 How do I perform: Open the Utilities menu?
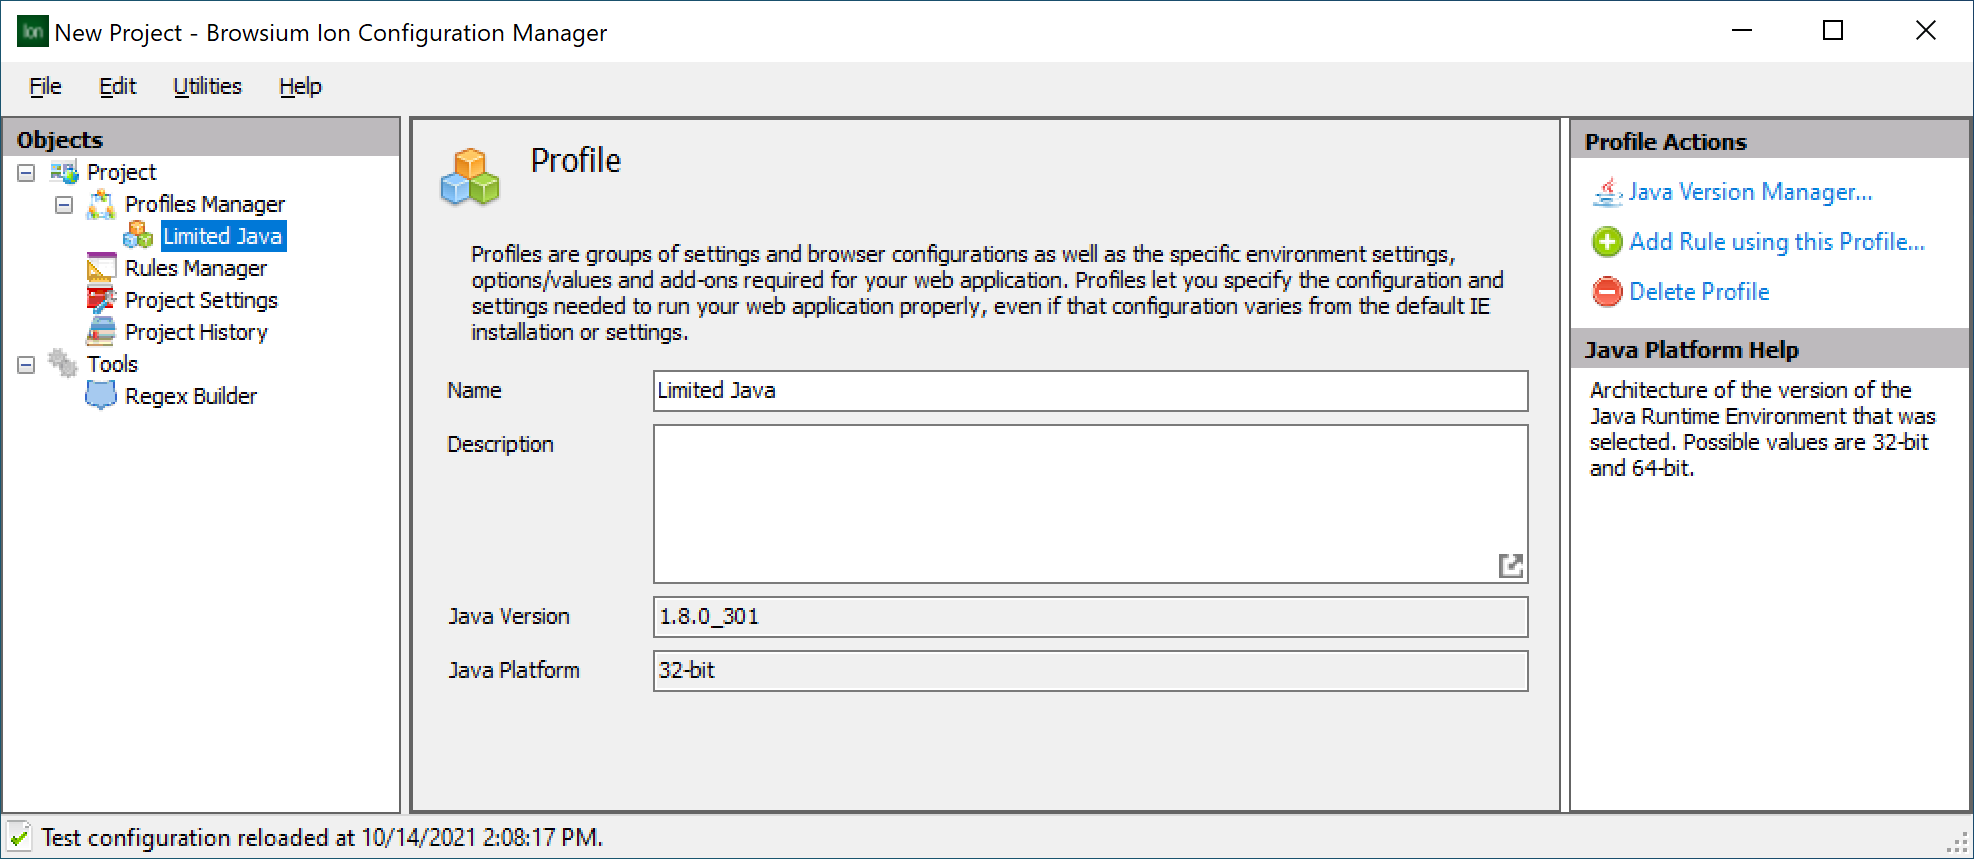(207, 87)
